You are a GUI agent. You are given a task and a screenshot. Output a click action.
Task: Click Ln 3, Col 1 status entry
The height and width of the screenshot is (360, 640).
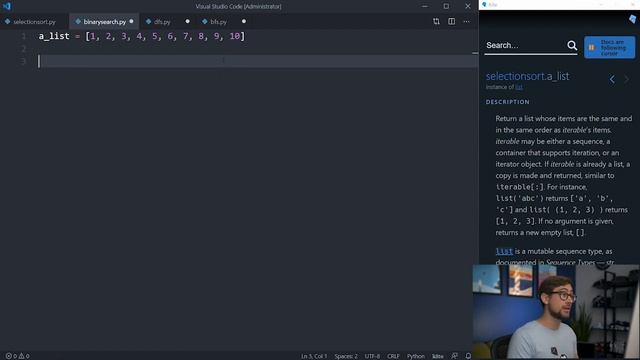tap(314, 356)
